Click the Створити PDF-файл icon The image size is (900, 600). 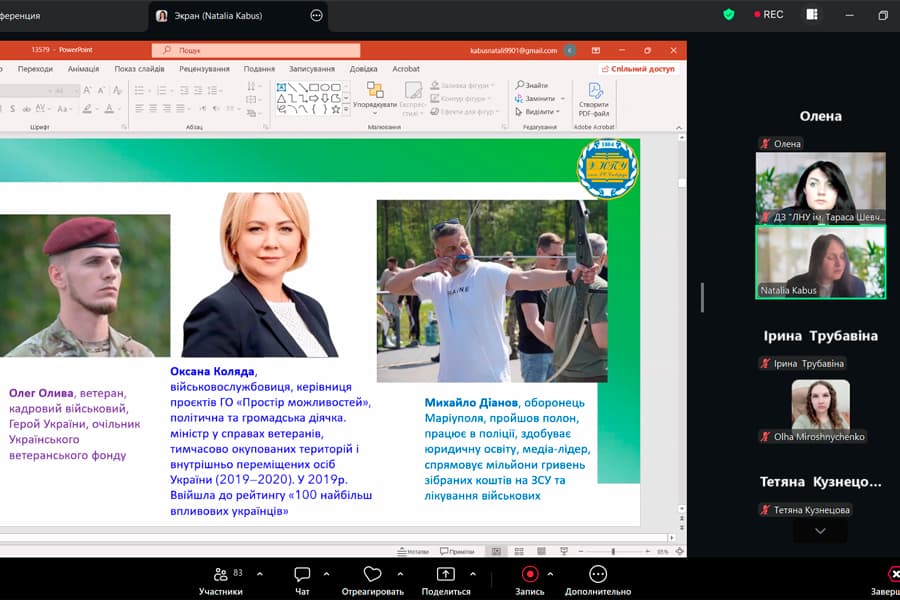[x=593, y=97]
